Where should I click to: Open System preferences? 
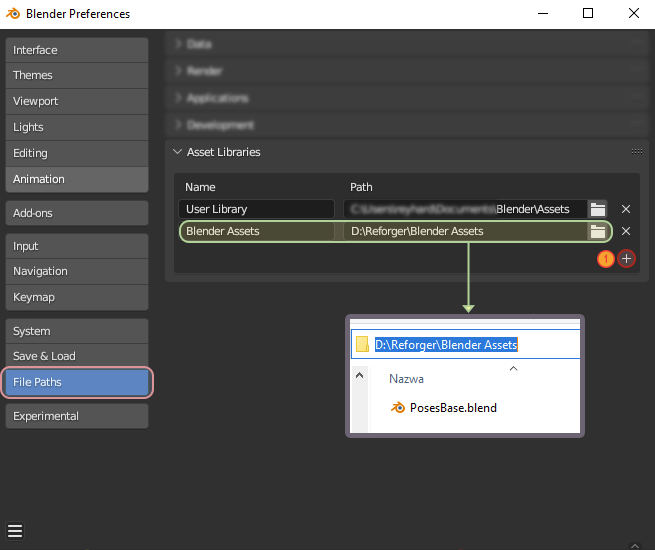point(77,331)
